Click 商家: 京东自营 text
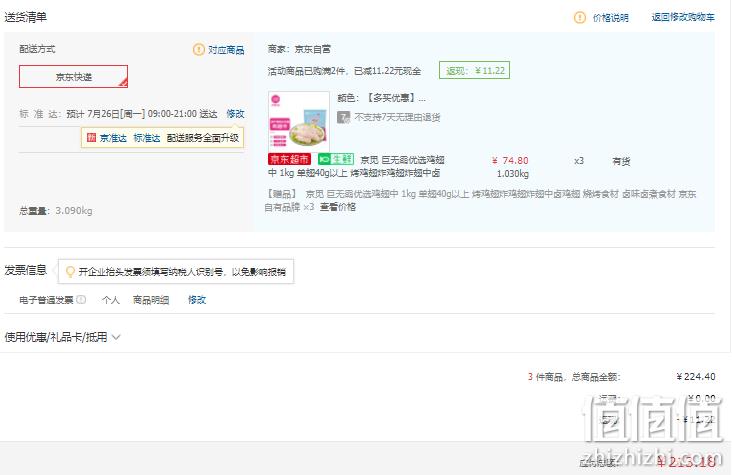Image resolution: width=732 pixels, height=475 pixels. pos(299,49)
